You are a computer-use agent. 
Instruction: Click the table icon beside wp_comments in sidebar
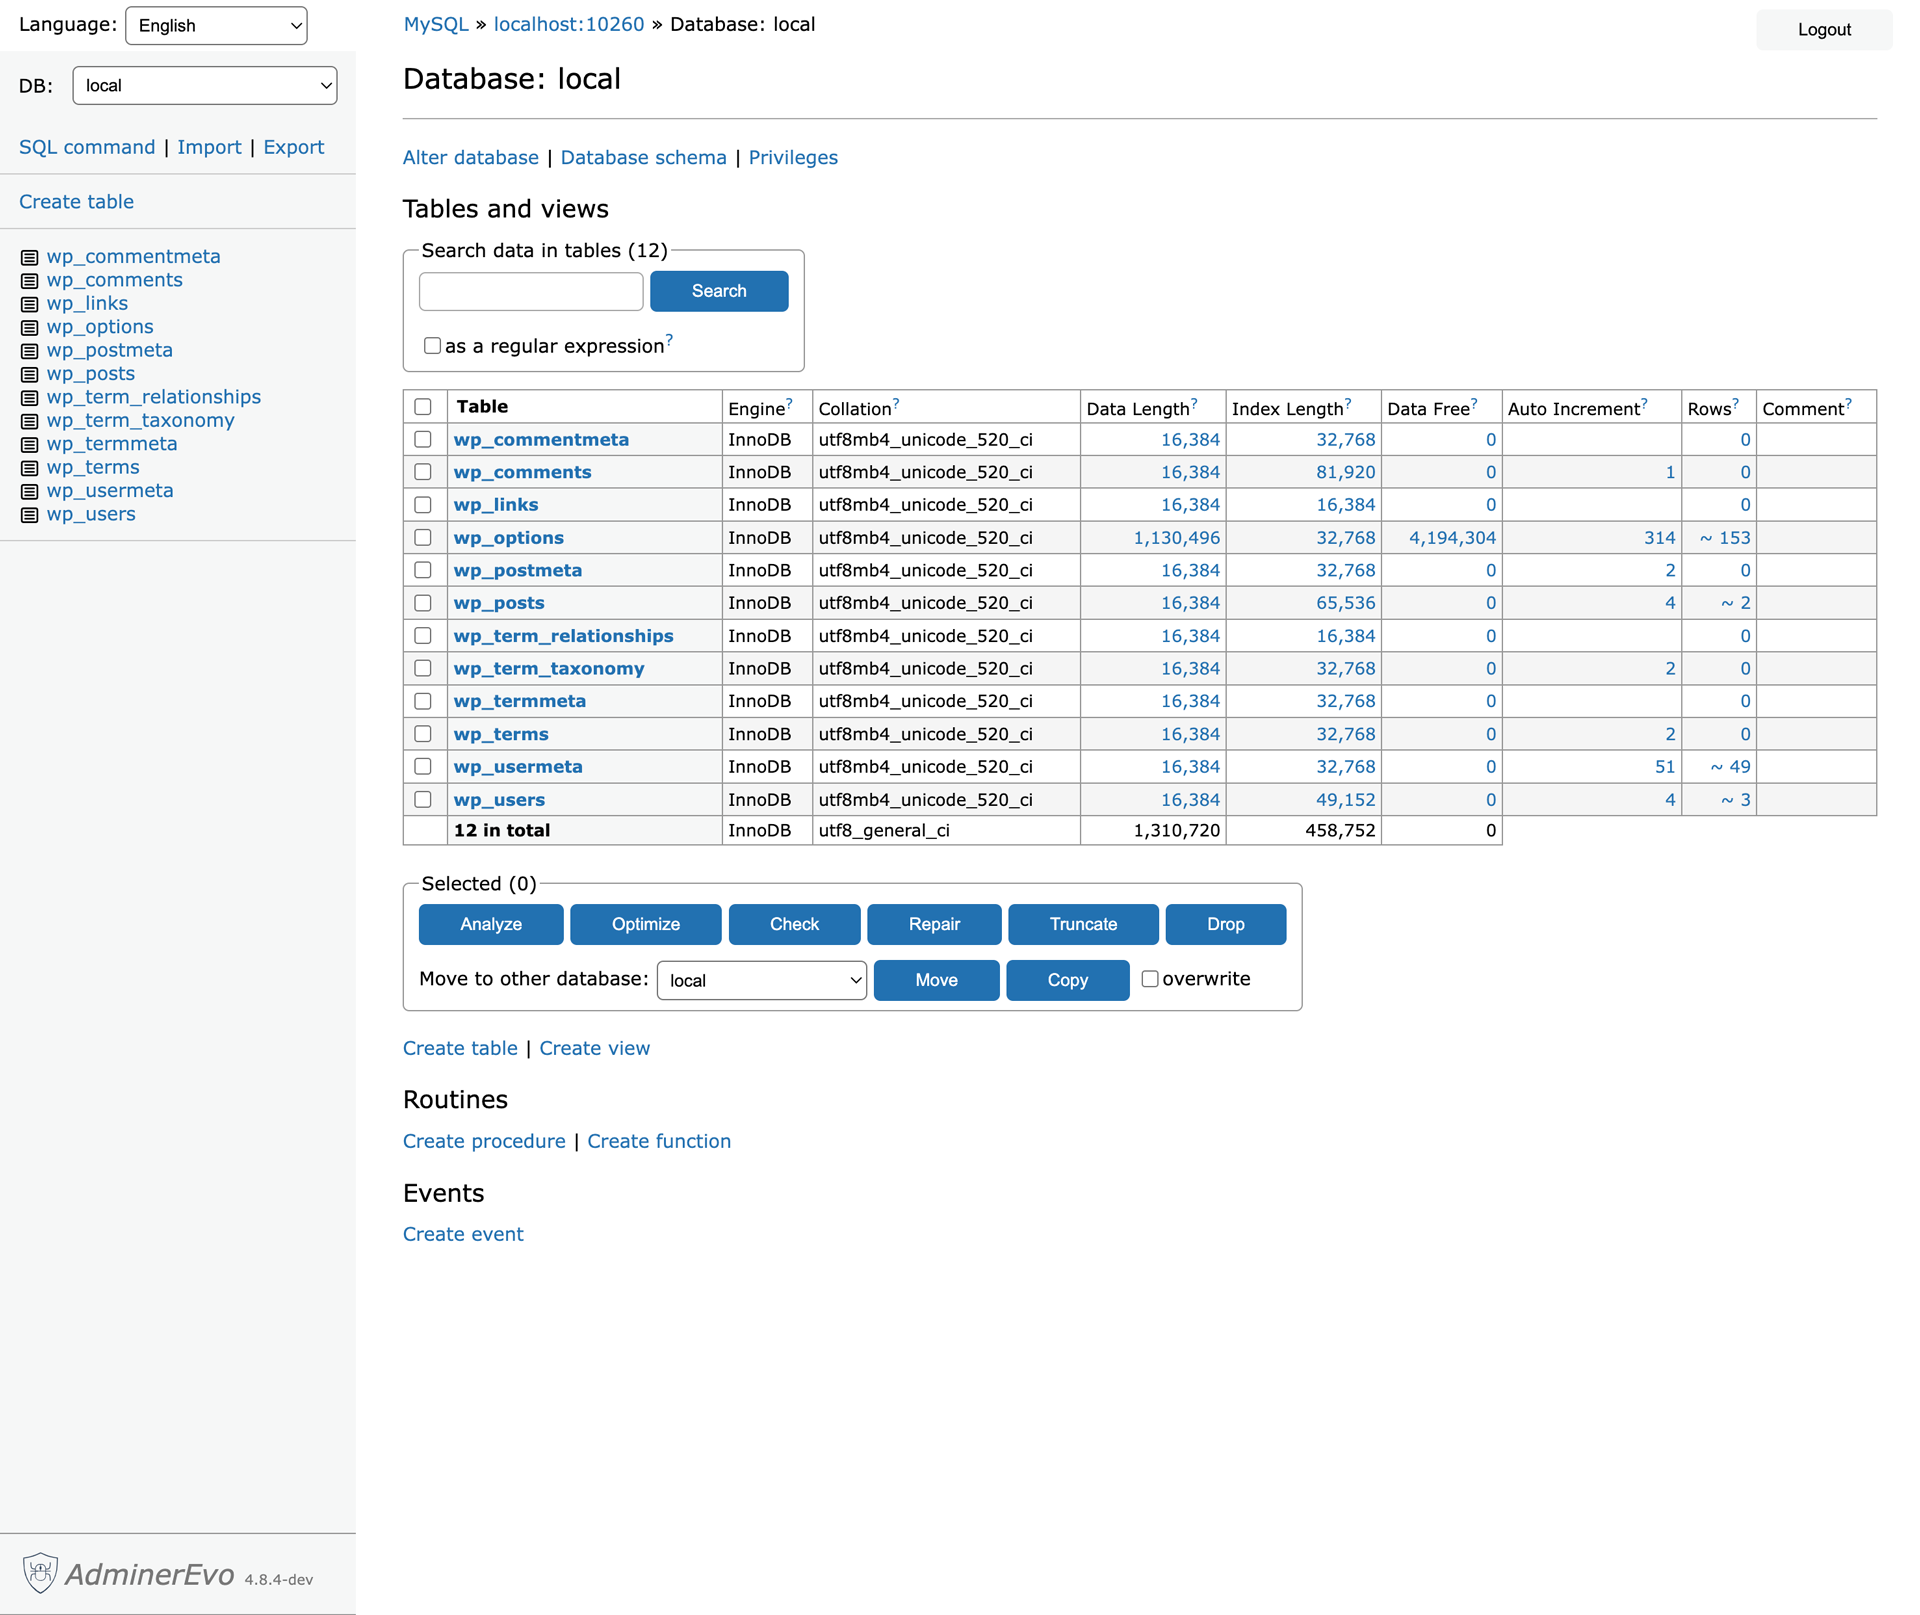click(x=30, y=281)
